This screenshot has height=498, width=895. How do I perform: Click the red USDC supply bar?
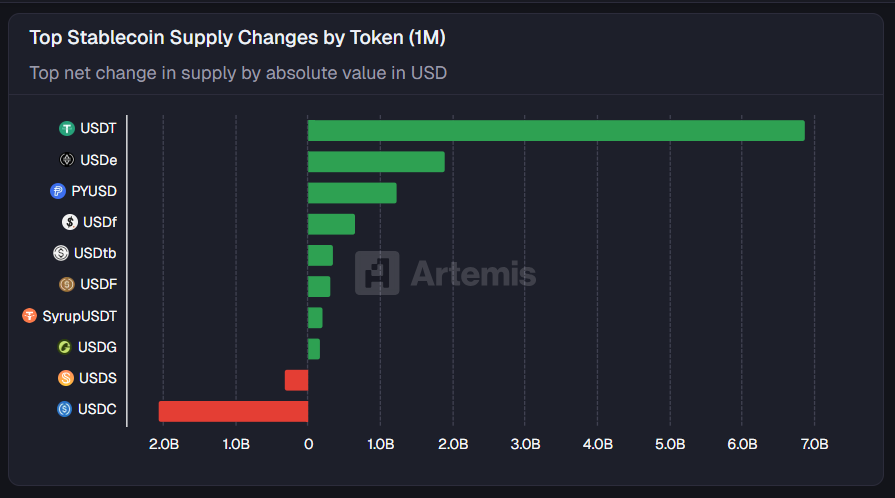pyautogui.click(x=233, y=411)
